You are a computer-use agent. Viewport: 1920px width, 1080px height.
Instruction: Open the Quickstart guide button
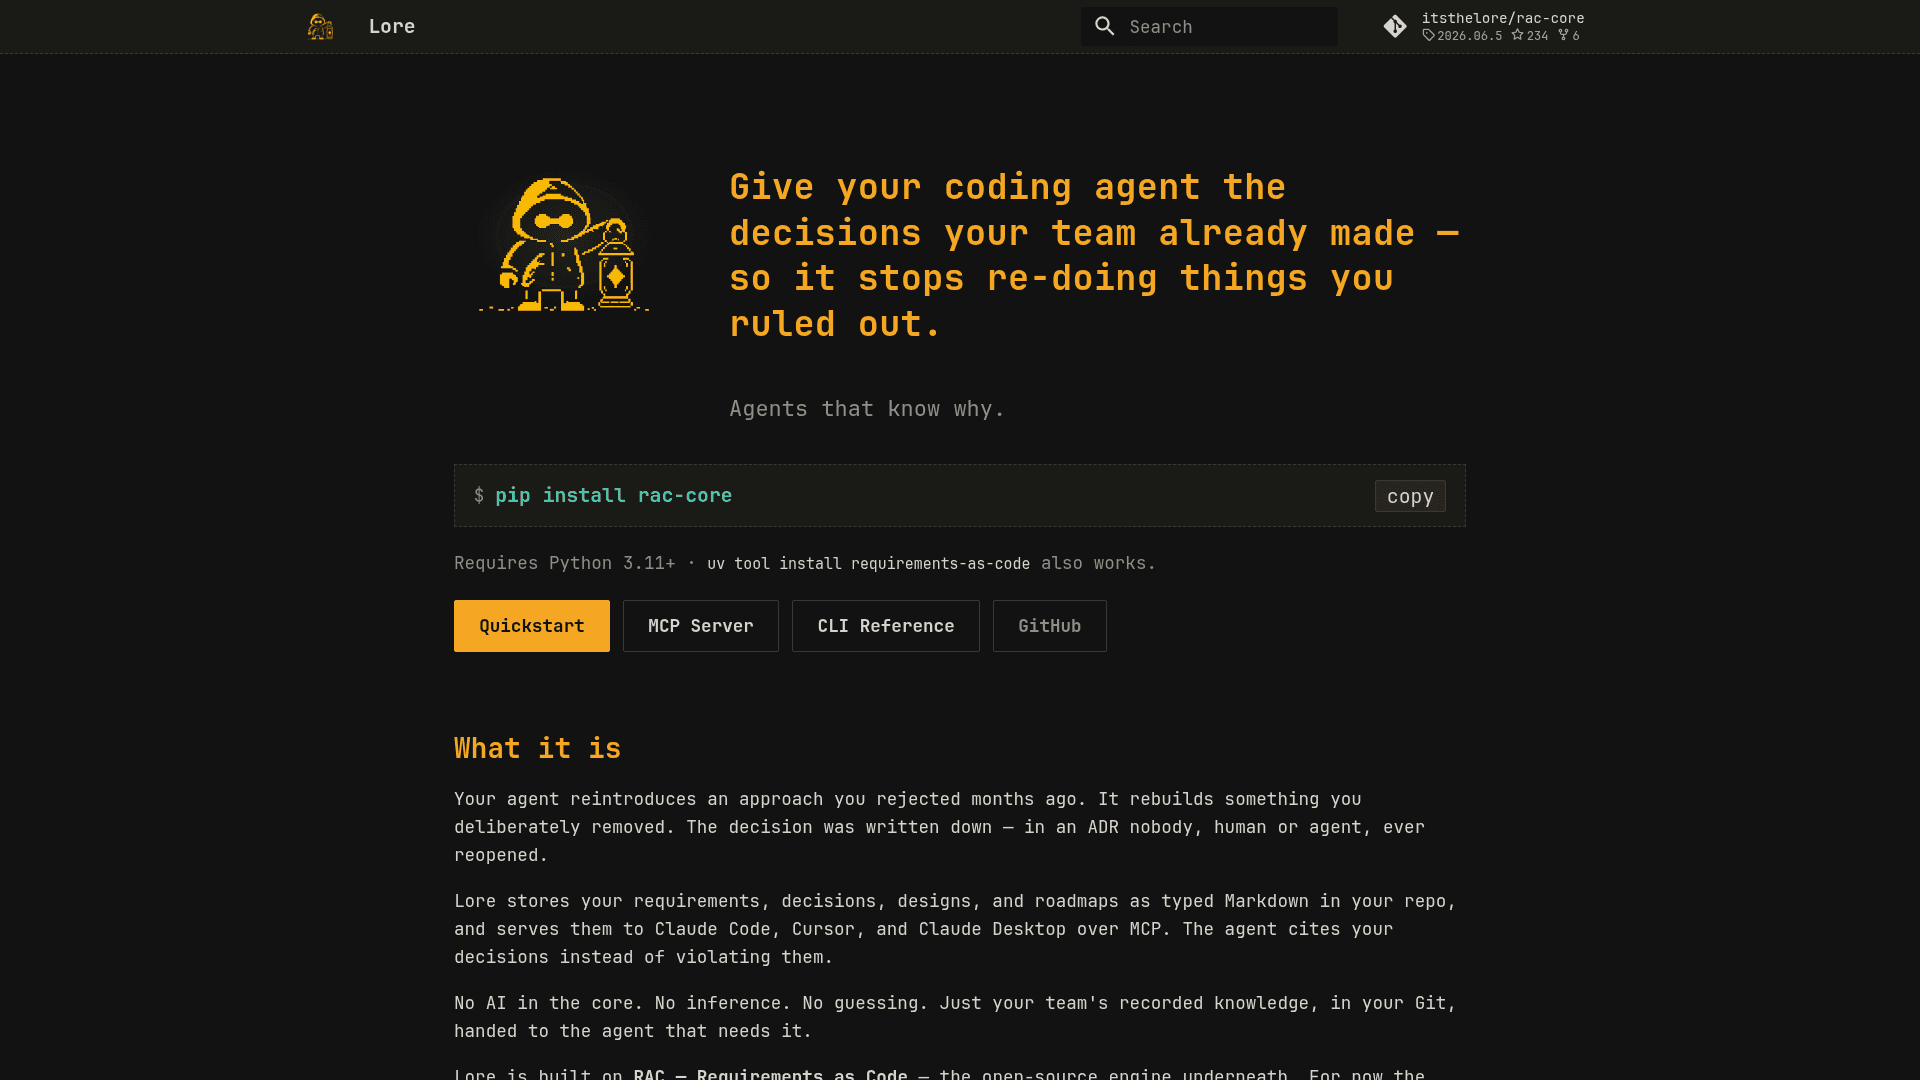(x=532, y=626)
